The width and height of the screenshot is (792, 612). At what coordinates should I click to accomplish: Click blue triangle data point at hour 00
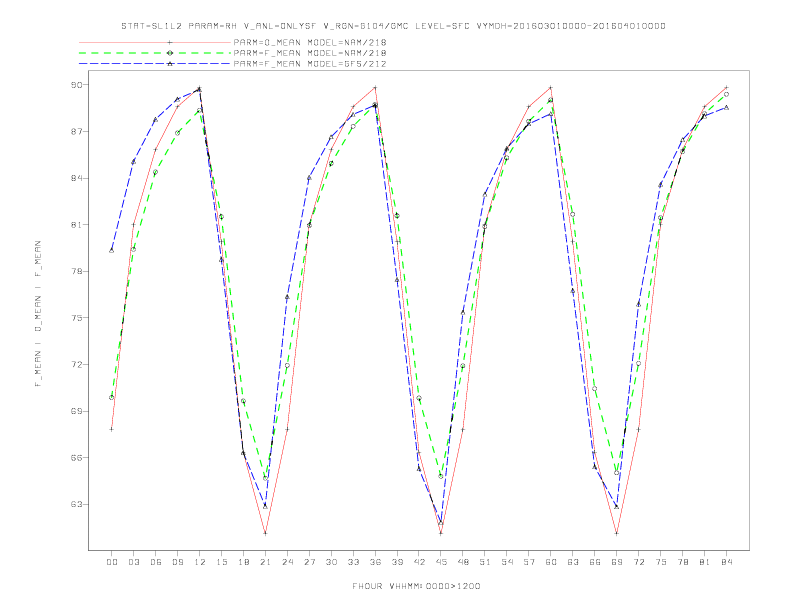pos(112,250)
